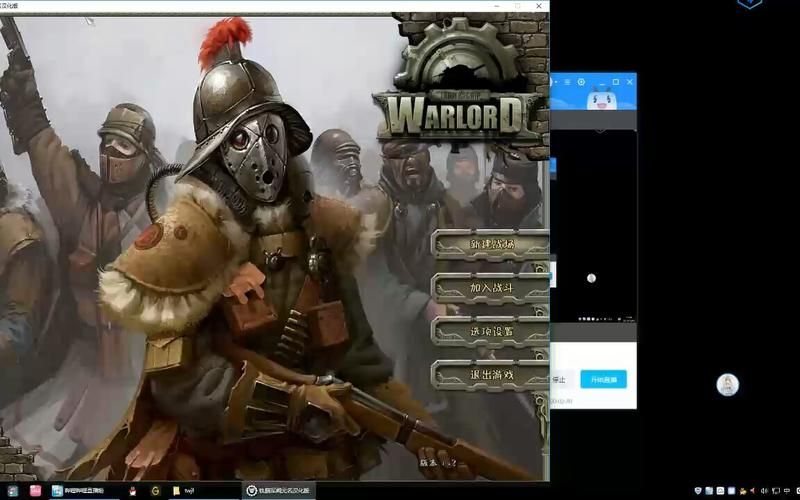Screen dimensions: 800x500
Task: Select the 加入战斗 join battle button
Action: (x=491, y=288)
